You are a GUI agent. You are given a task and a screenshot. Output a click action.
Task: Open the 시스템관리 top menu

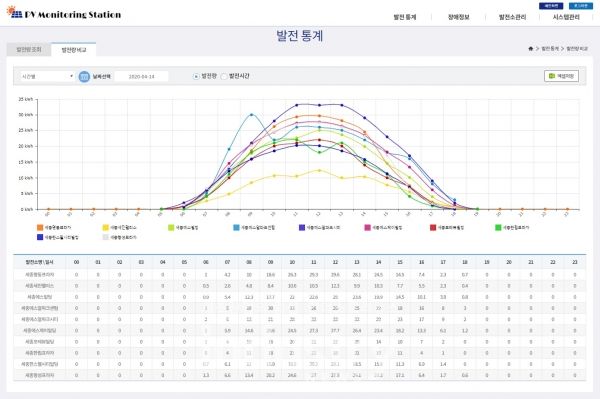(x=566, y=17)
